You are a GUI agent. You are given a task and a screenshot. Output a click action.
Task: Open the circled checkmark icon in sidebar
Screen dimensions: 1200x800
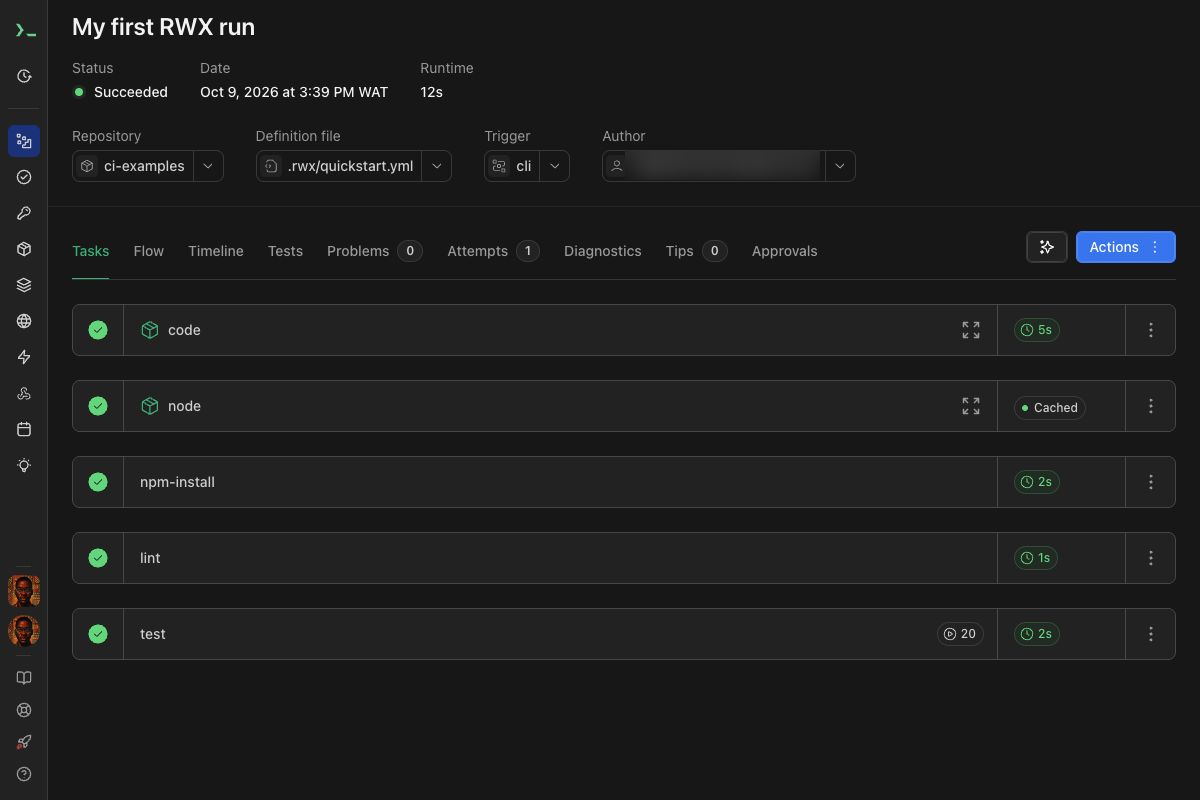tap(24, 177)
